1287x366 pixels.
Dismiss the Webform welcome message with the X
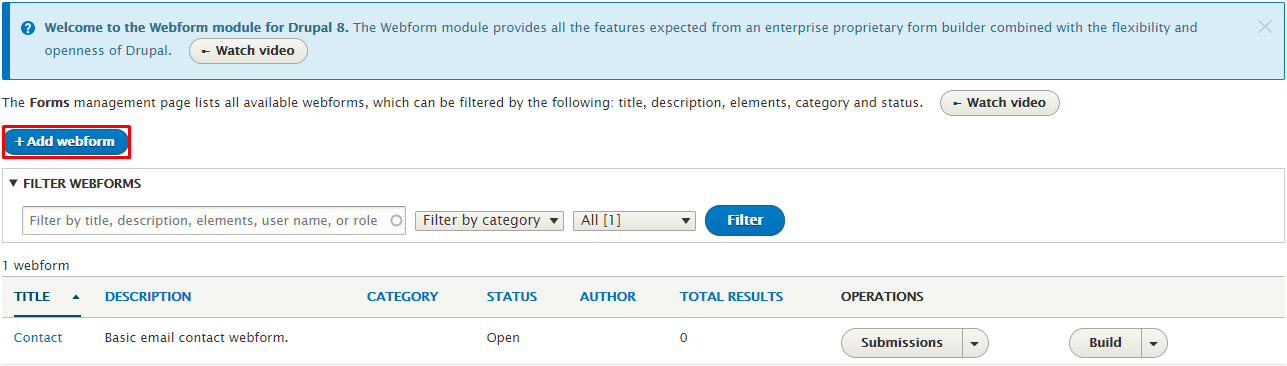[x=1264, y=27]
